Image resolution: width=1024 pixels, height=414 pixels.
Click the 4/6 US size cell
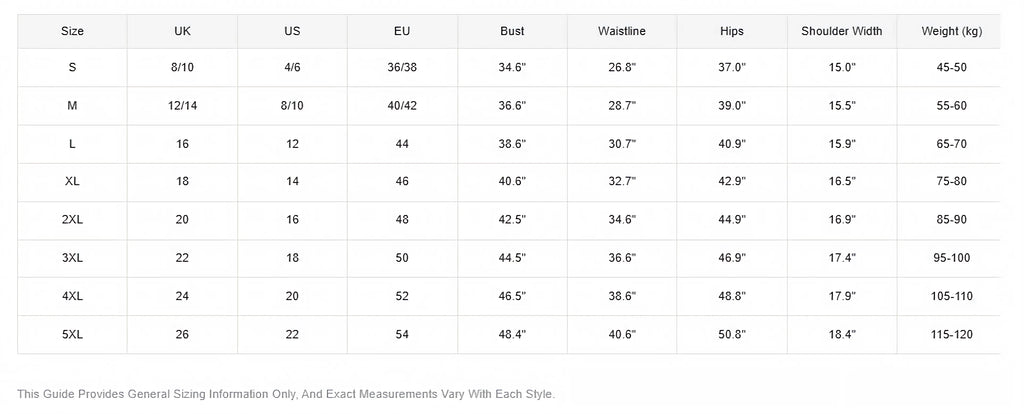tap(292, 67)
